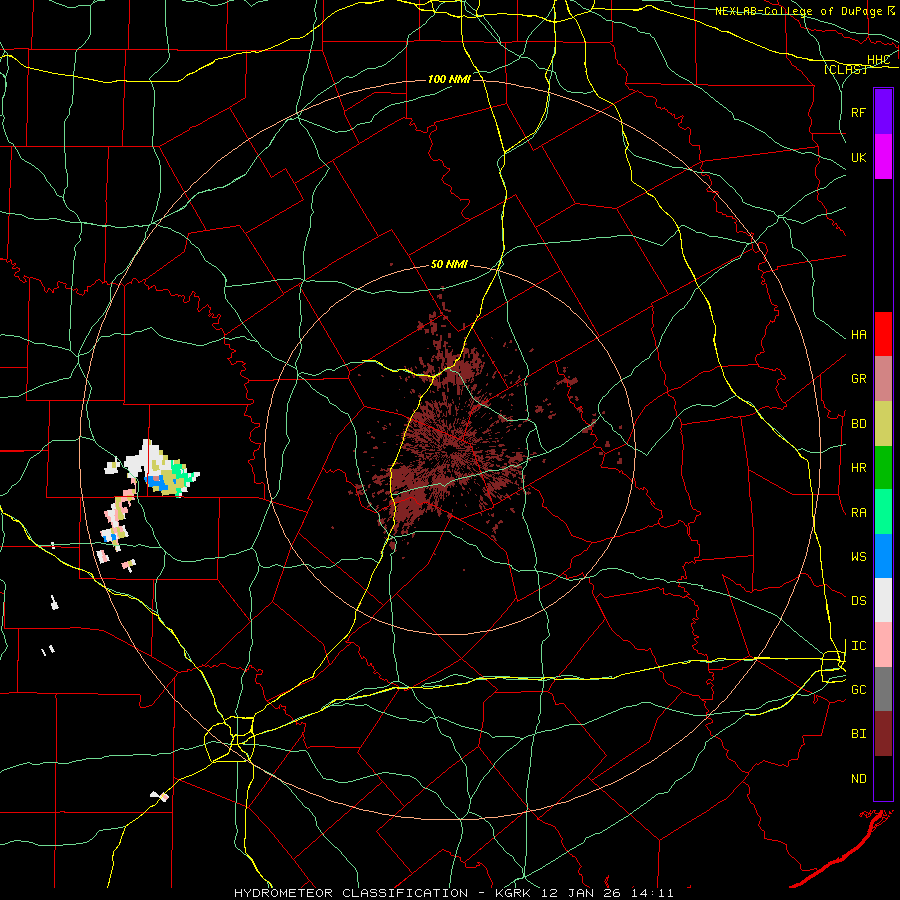The height and width of the screenshot is (900, 900).
Task: Click the [CLAS] unit label
Action: pos(845,69)
